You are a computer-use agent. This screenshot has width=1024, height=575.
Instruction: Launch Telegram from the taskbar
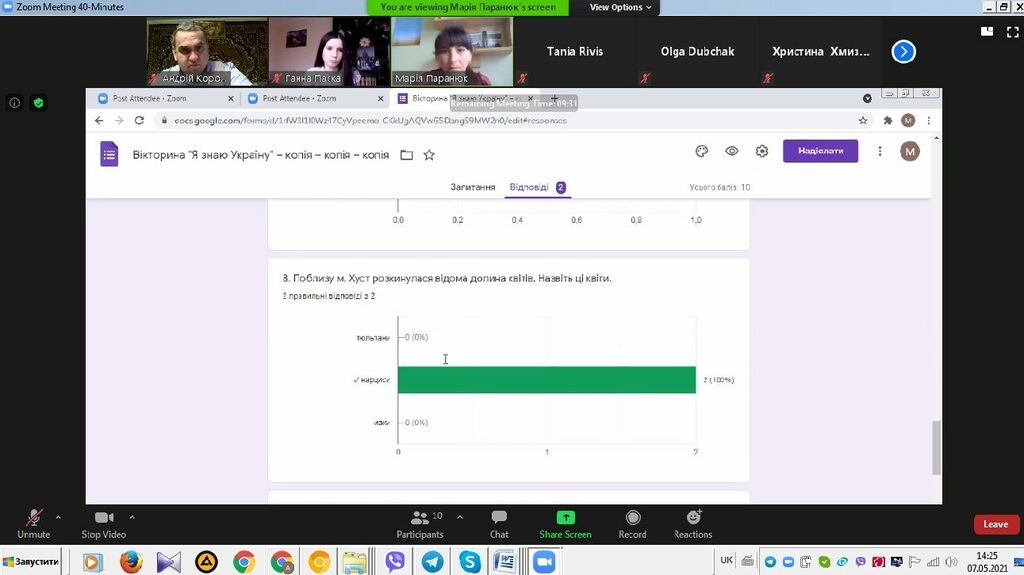pyautogui.click(x=432, y=562)
